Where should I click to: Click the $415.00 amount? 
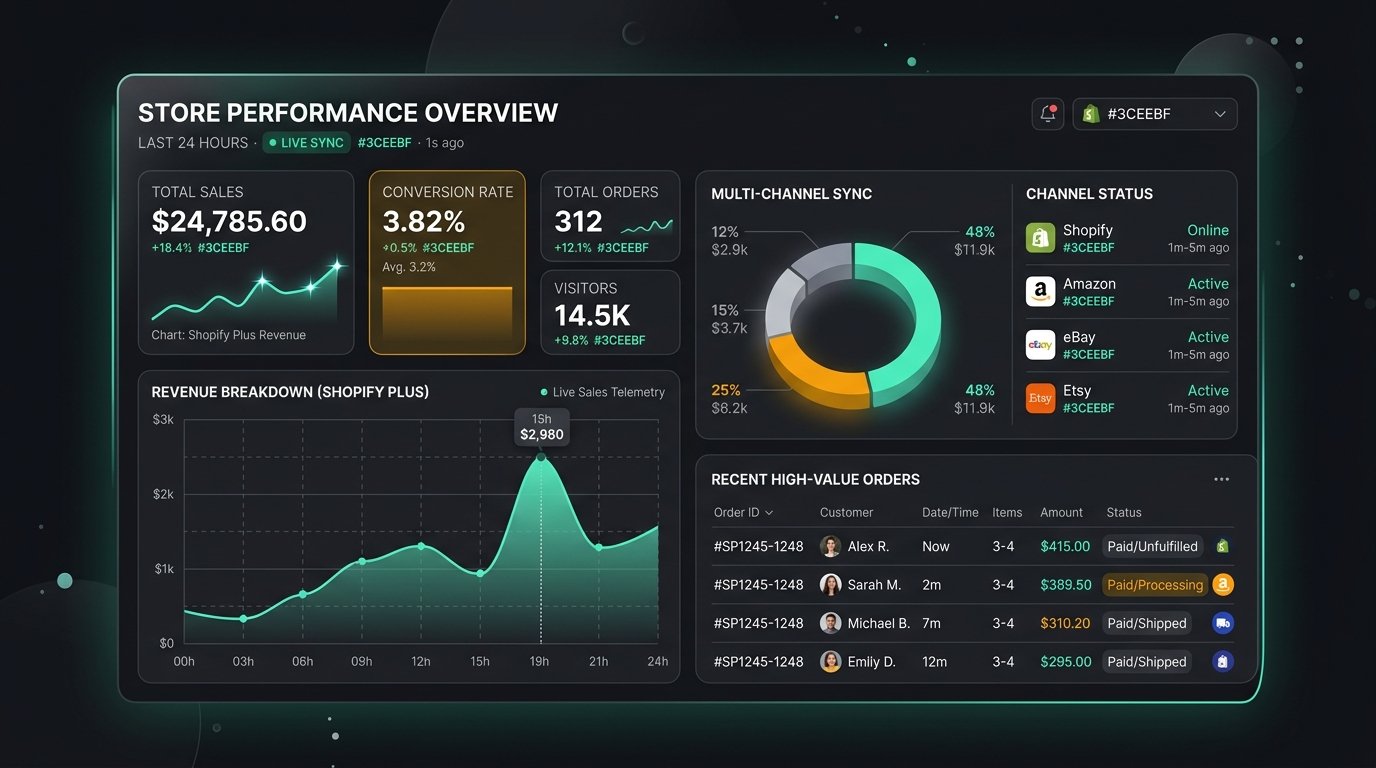tap(1065, 547)
